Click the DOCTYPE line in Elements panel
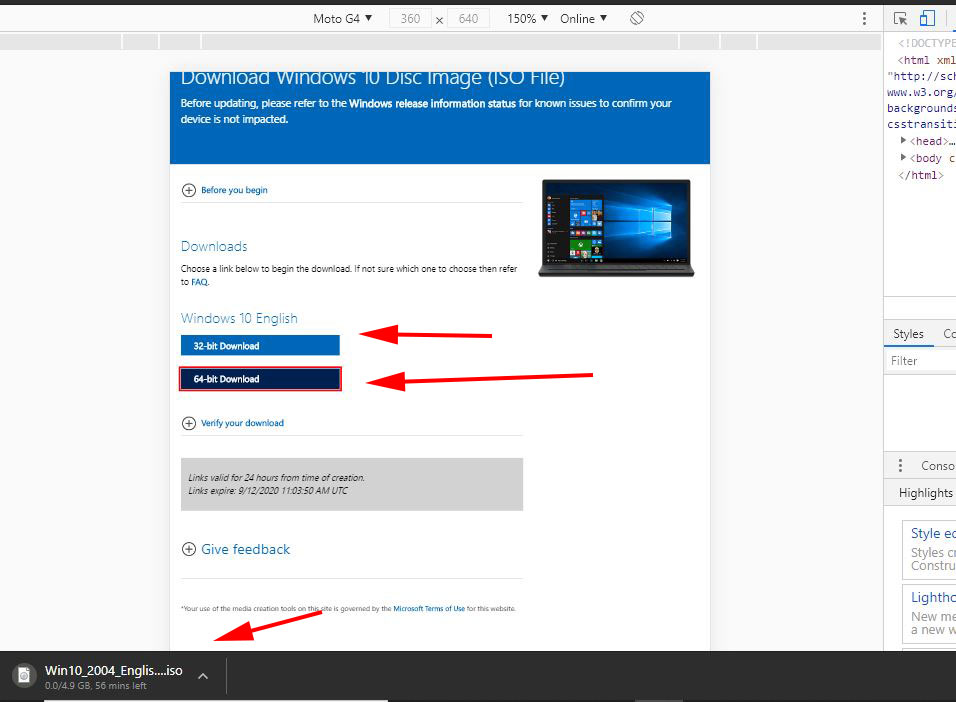956x702 pixels. [x=927, y=43]
